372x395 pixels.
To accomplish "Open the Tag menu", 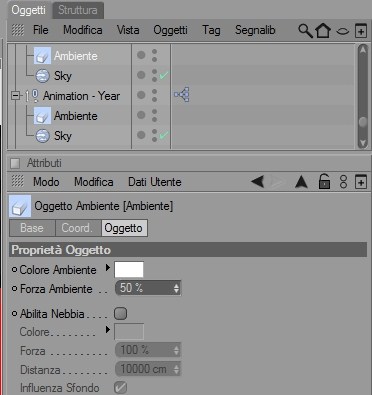I will coord(211,30).
